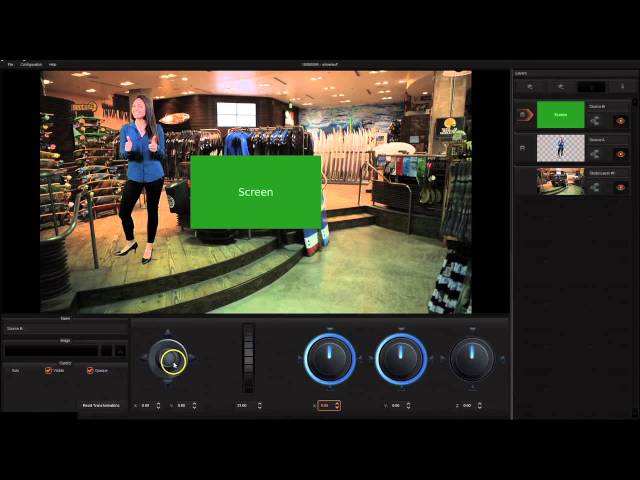Image resolution: width=640 pixels, height=480 pixels.
Task: Click right arrow of second rotation knob
Action: coord(431,359)
